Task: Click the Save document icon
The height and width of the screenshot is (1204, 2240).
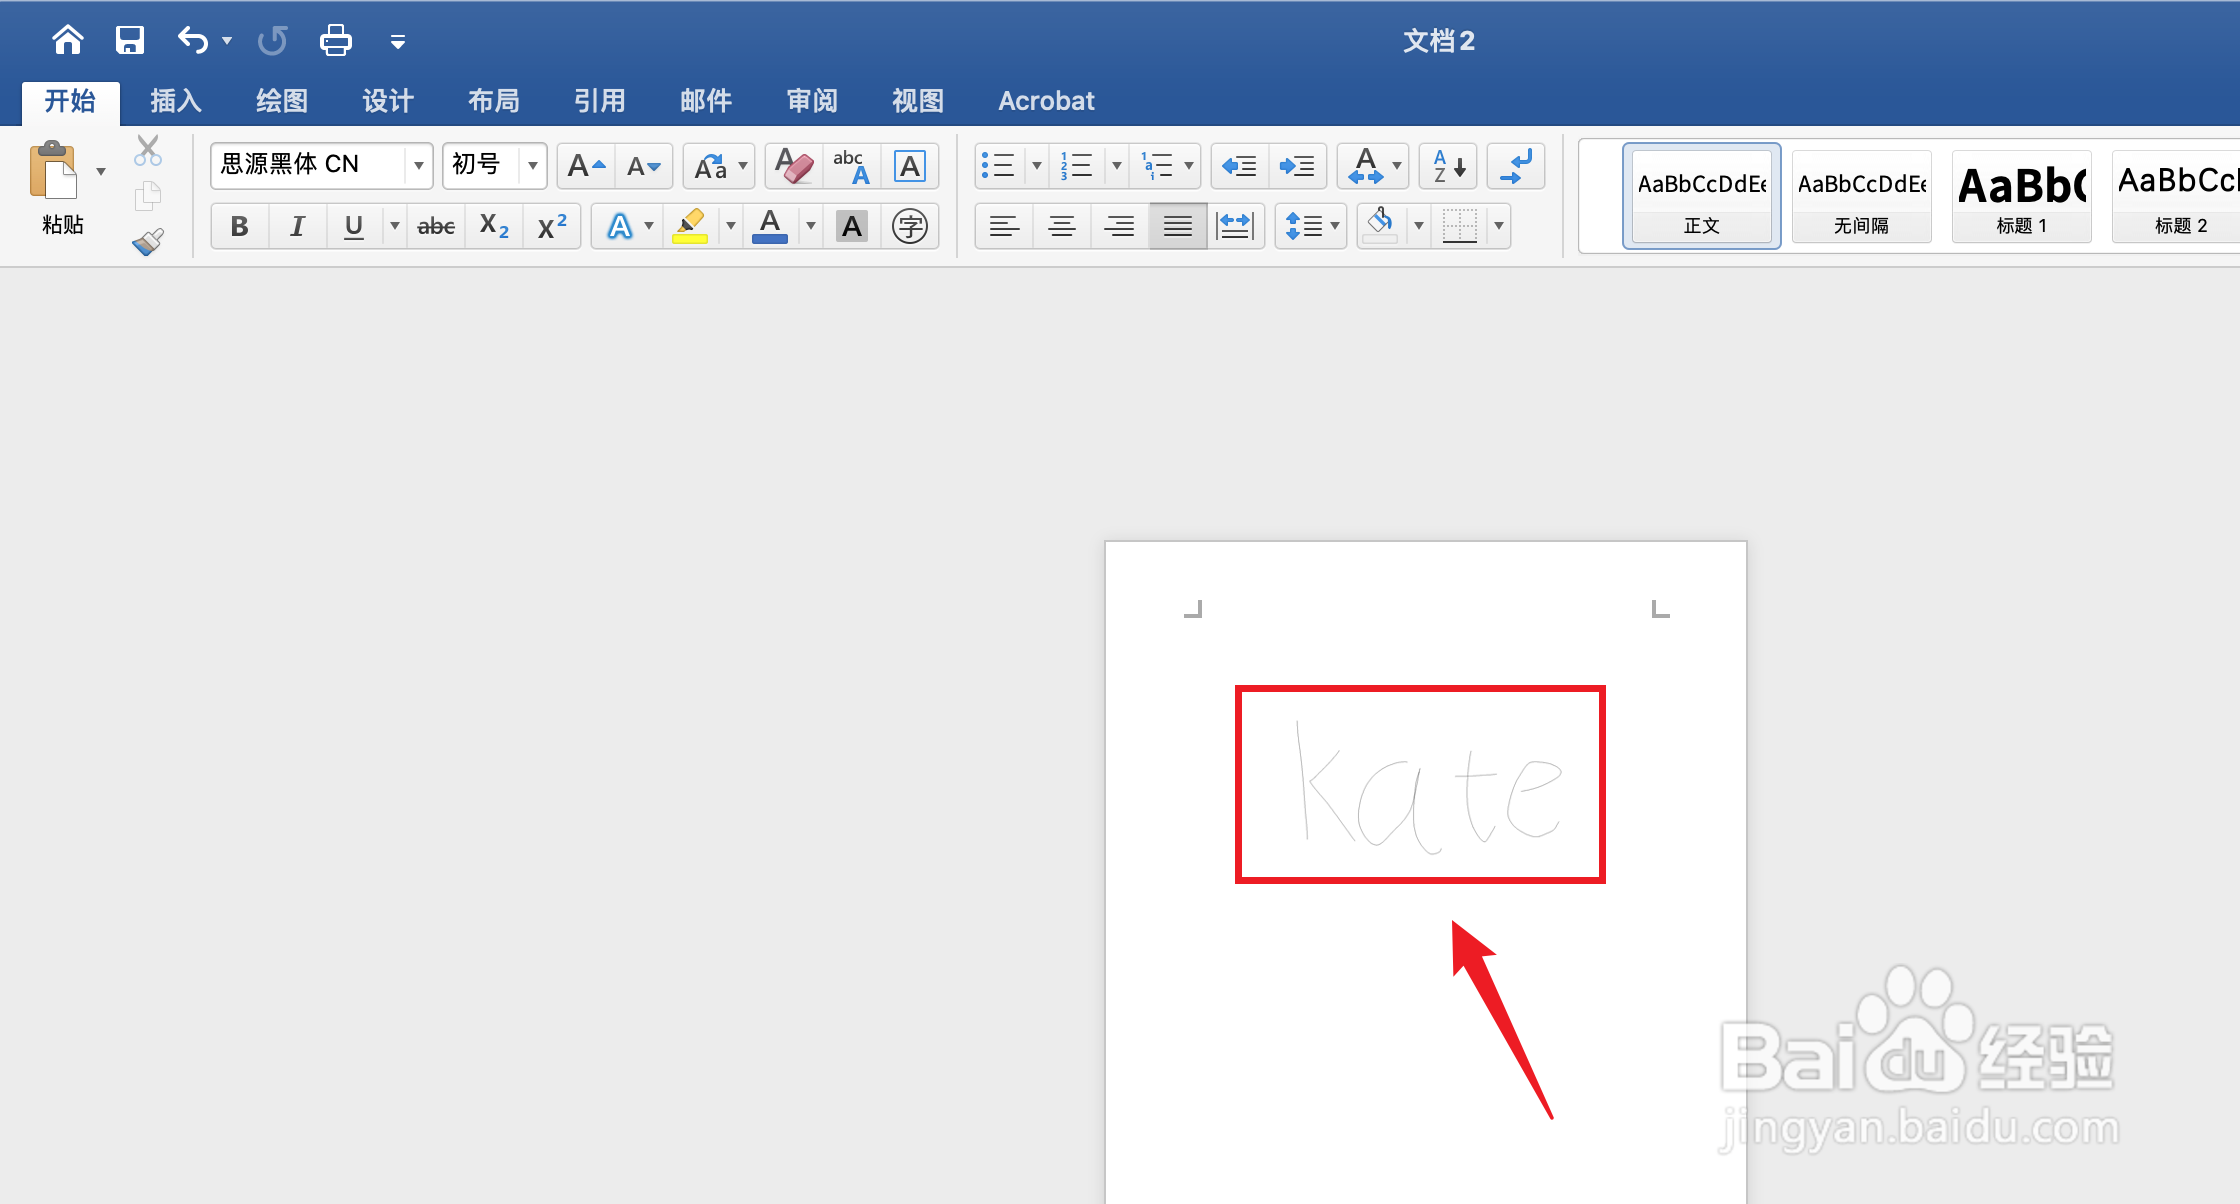Action: tap(130, 41)
